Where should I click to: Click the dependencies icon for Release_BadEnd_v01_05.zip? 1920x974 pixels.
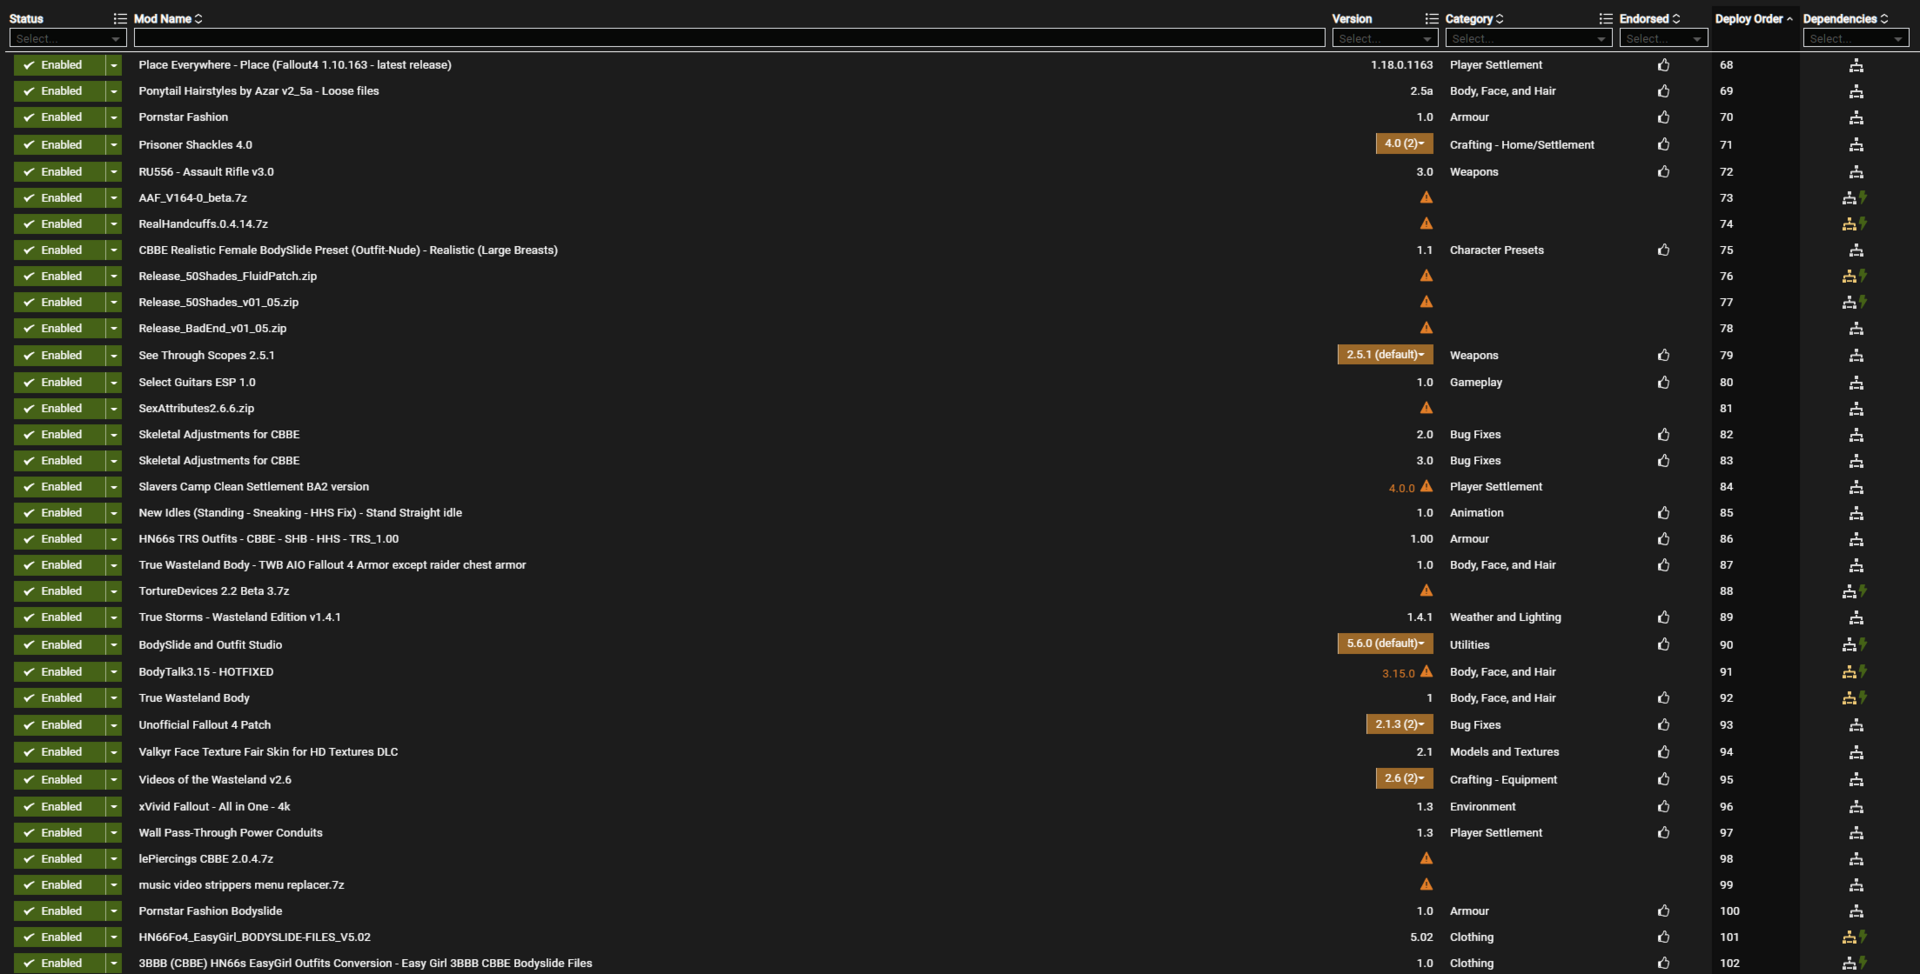tap(1856, 328)
